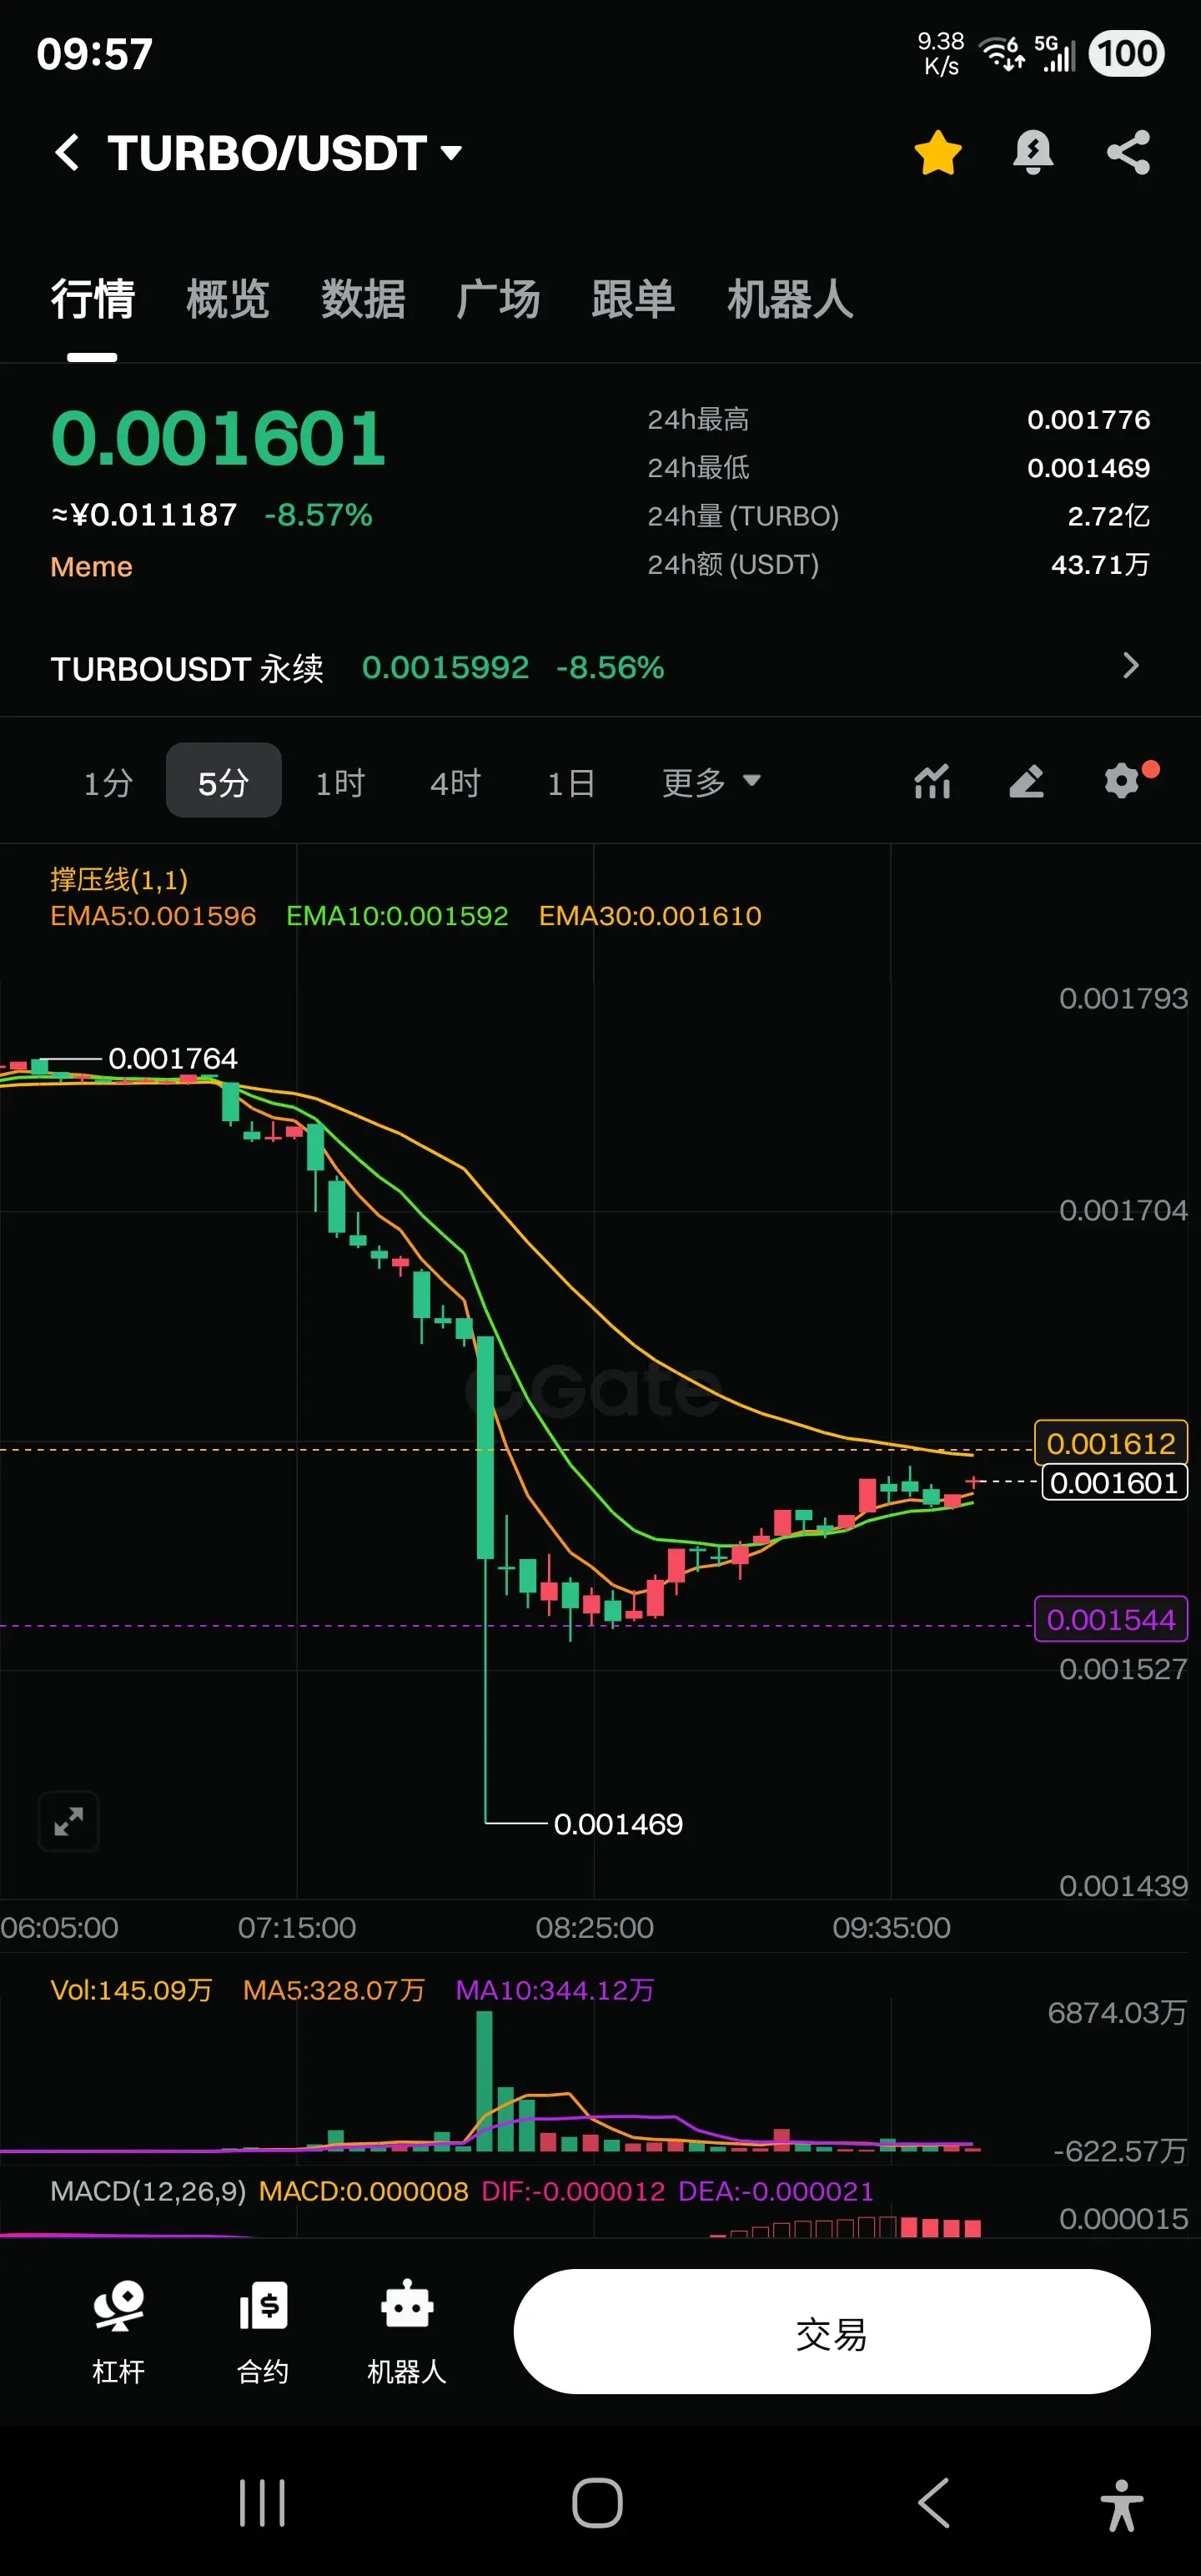Viewport: 1201px width, 2576px height.
Task: Tap the 0.001469 low marker on chart
Action: [x=618, y=1824]
